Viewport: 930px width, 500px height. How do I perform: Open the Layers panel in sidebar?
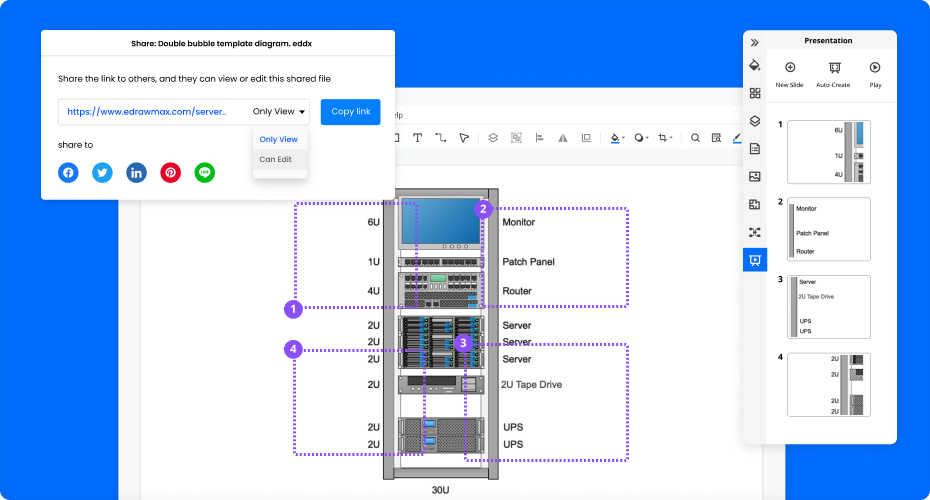click(x=755, y=121)
